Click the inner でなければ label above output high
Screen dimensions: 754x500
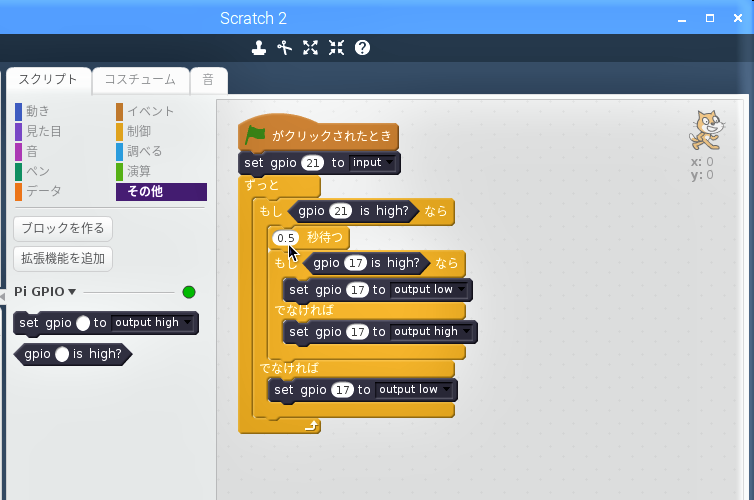pyautogui.click(x=304, y=310)
